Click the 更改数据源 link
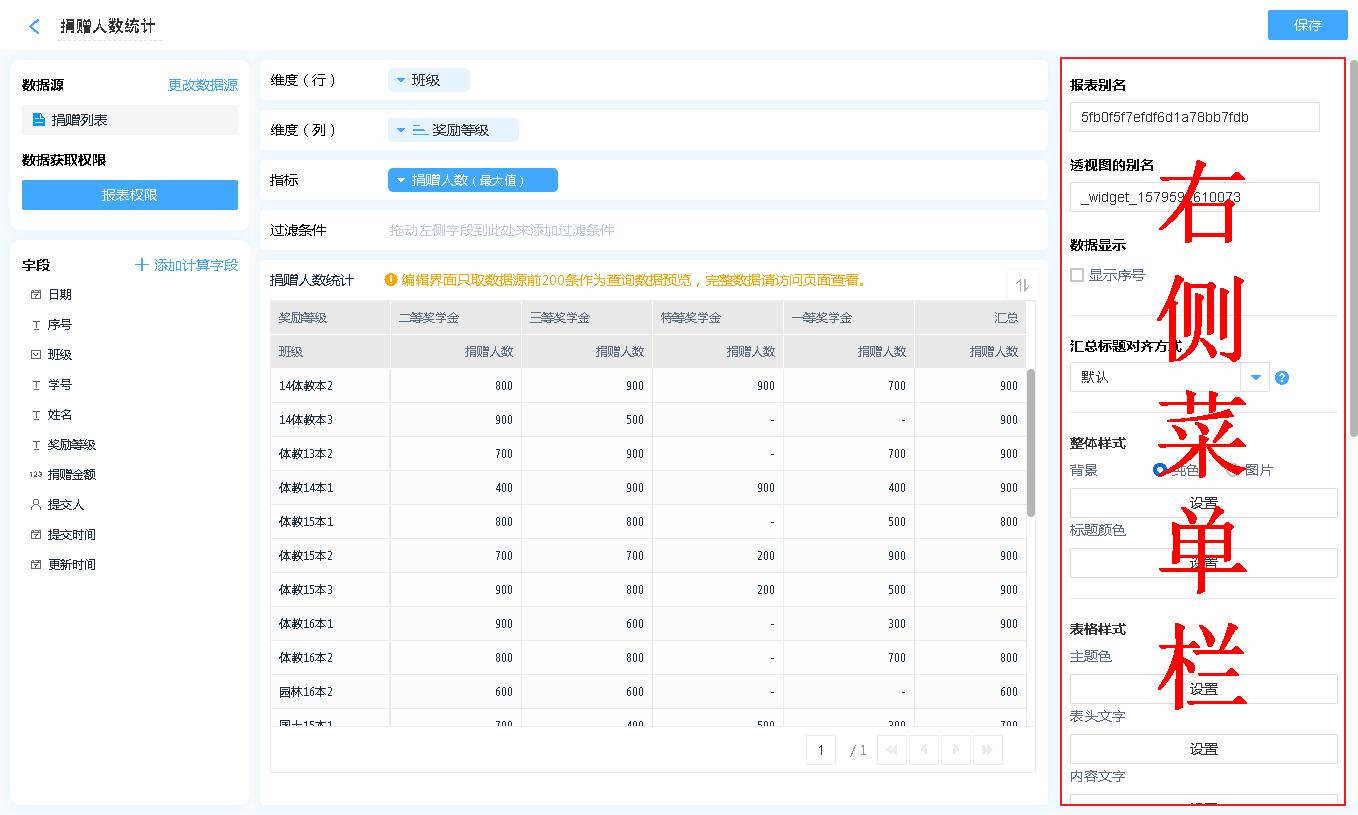Viewport: 1358px width, 815px height. tap(203, 86)
